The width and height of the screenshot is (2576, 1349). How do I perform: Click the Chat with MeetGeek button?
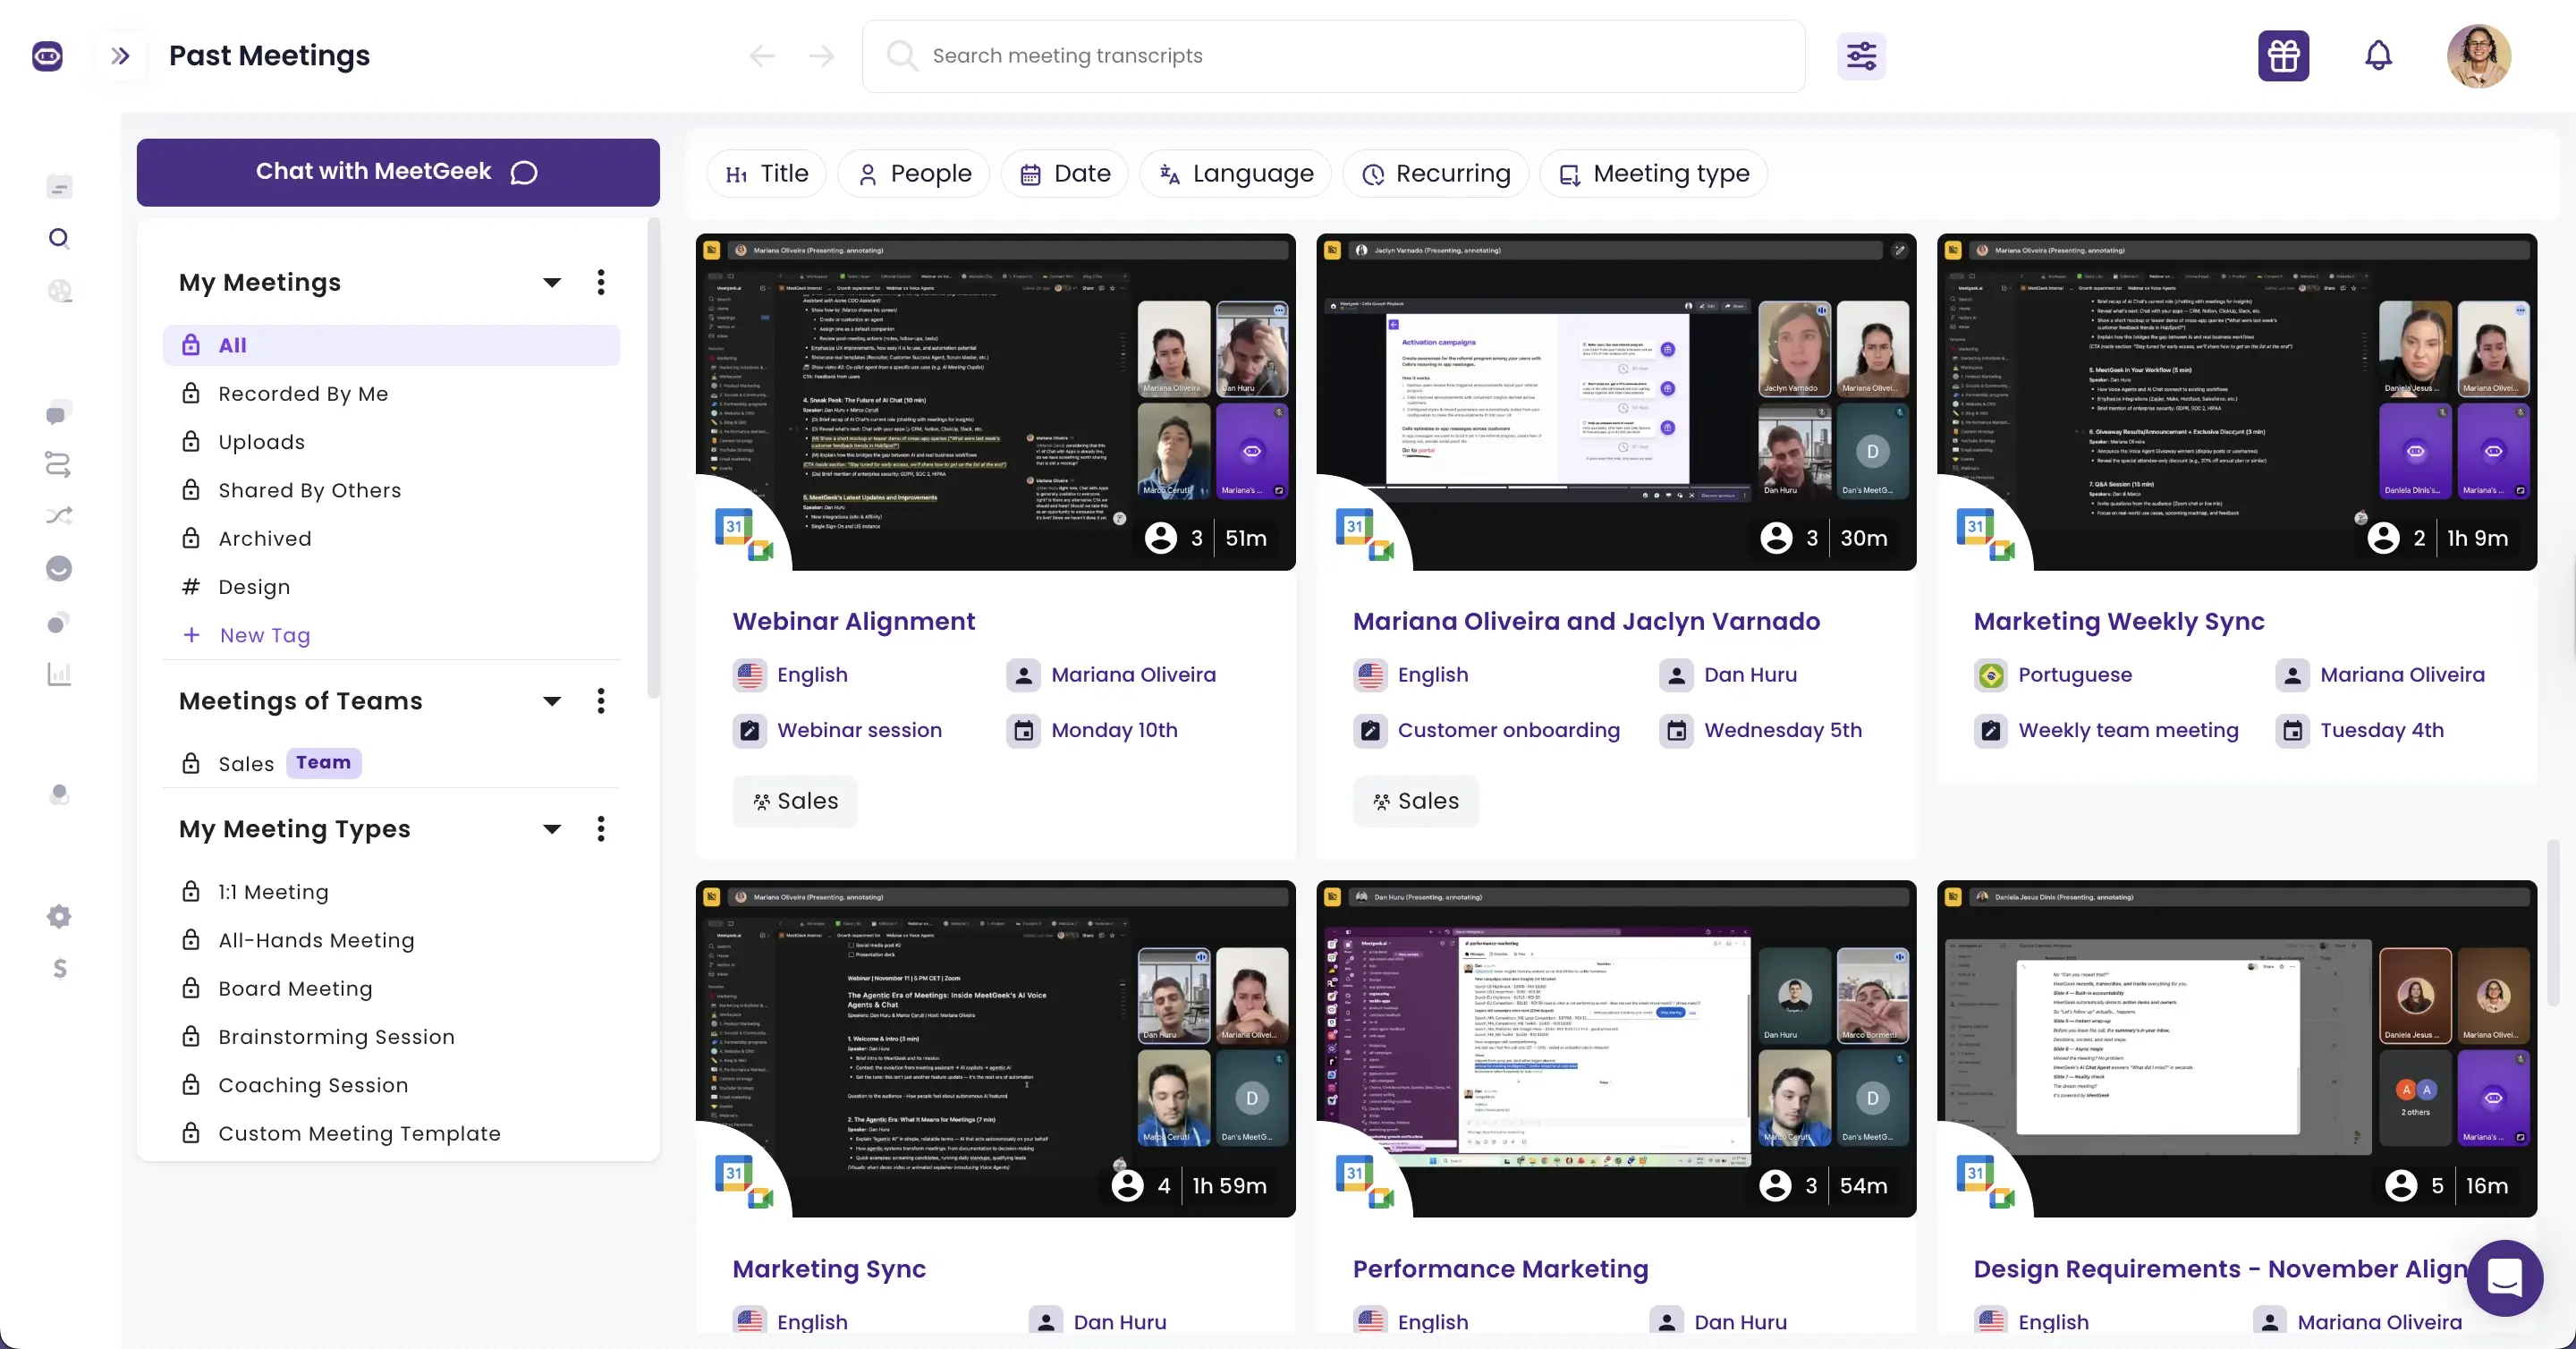(397, 171)
